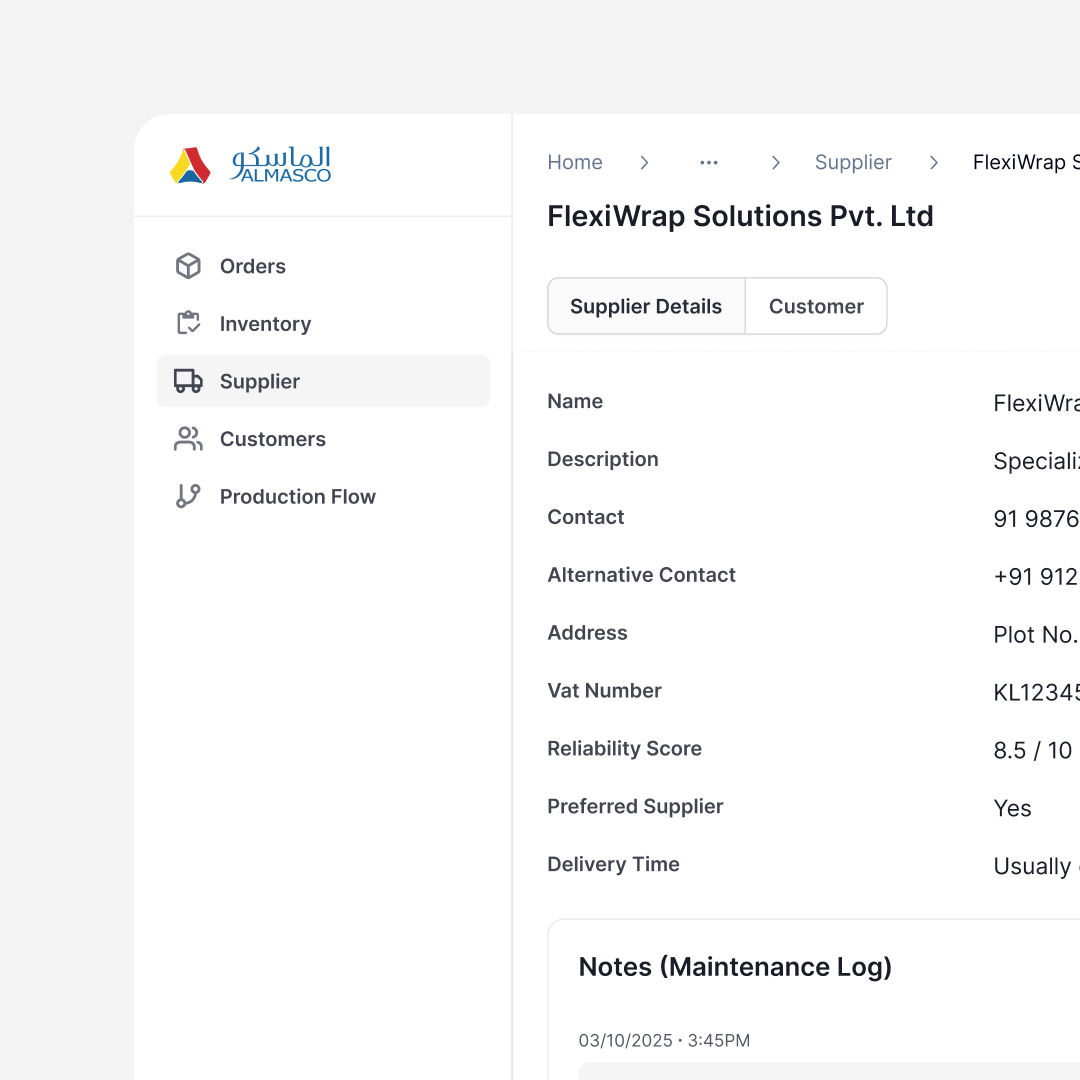Click the Supplier truck icon

188,381
